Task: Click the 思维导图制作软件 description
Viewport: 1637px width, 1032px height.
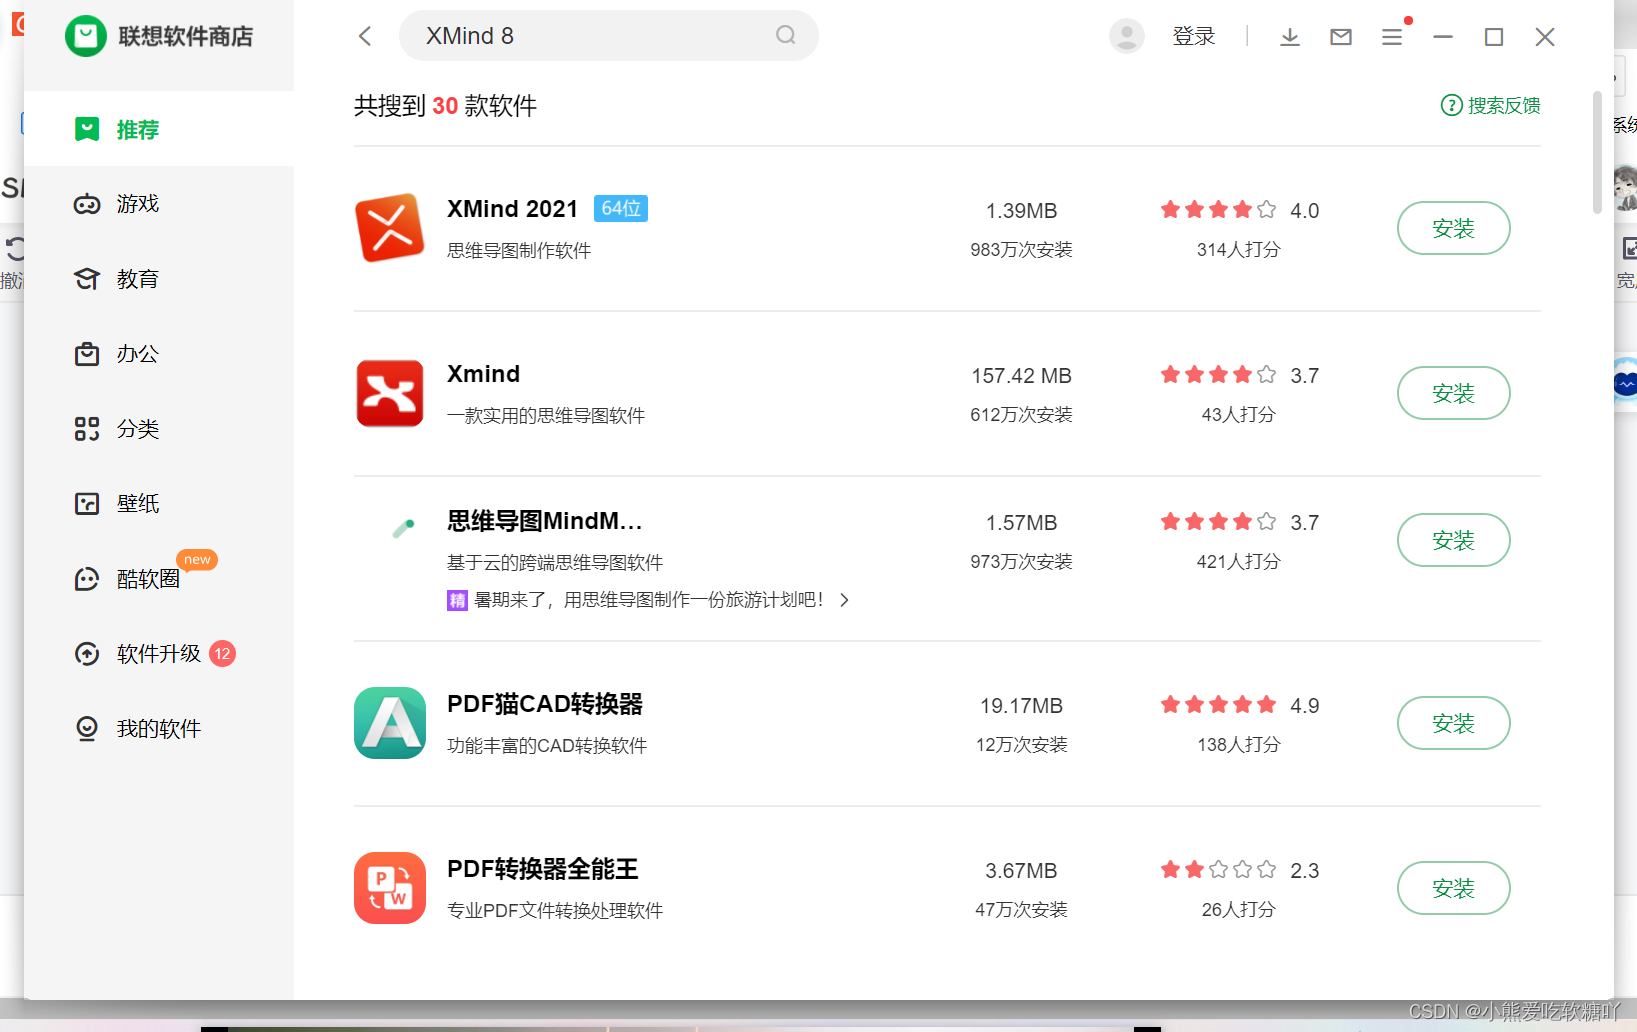Action: click(519, 251)
